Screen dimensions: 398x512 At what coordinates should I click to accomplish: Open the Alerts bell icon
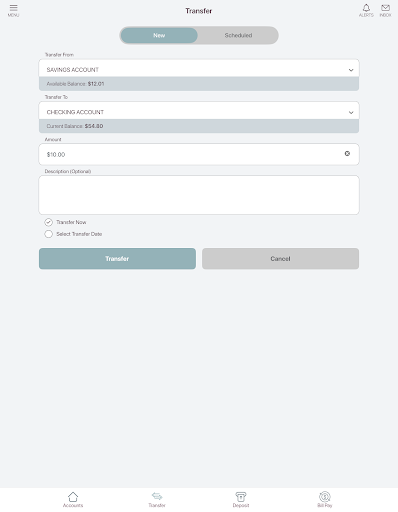(366, 8)
